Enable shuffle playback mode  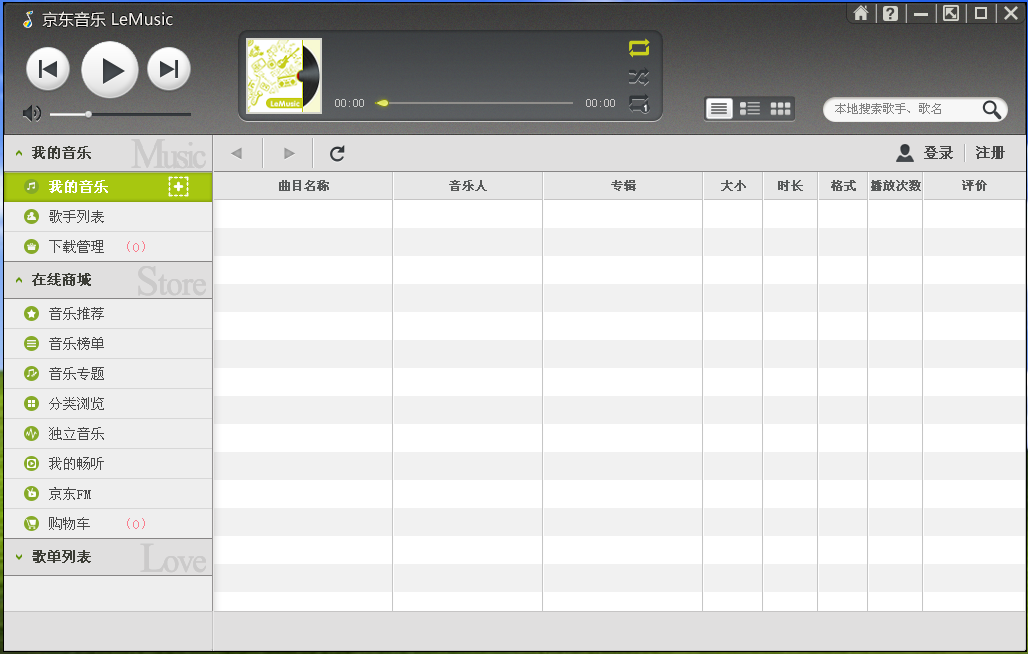(639, 75)
